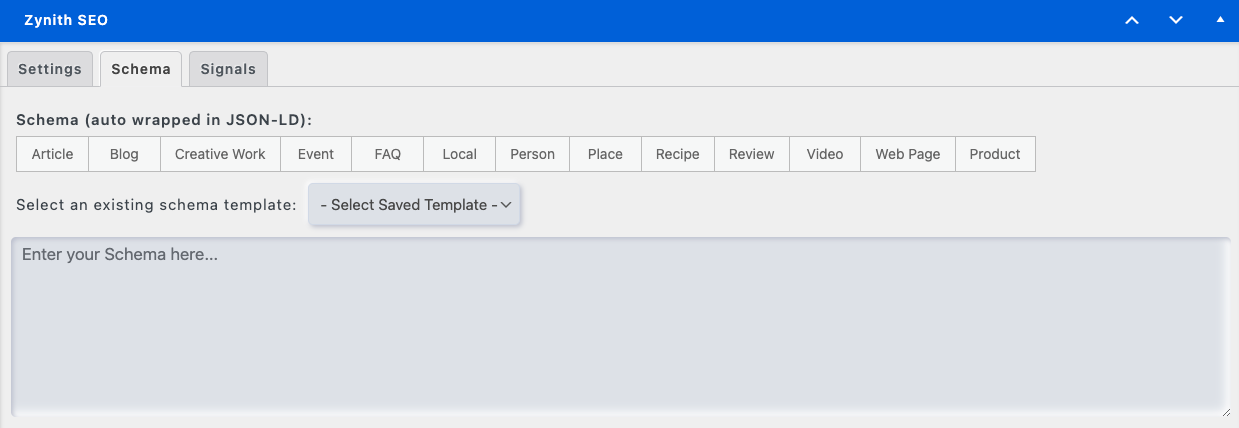Select the Video schema button
Screen dimensions: 1239x428
point(825,154)
